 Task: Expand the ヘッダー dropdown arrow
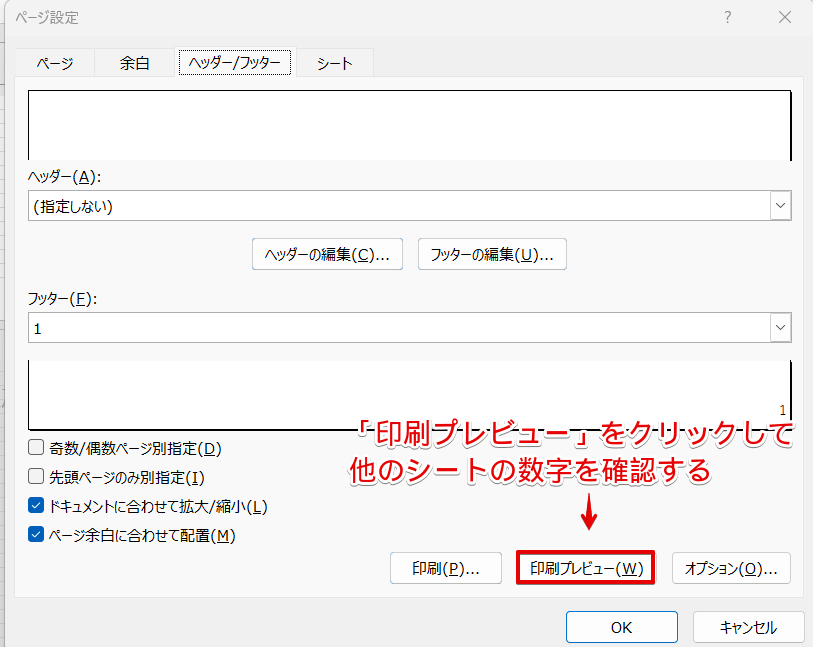780,205
